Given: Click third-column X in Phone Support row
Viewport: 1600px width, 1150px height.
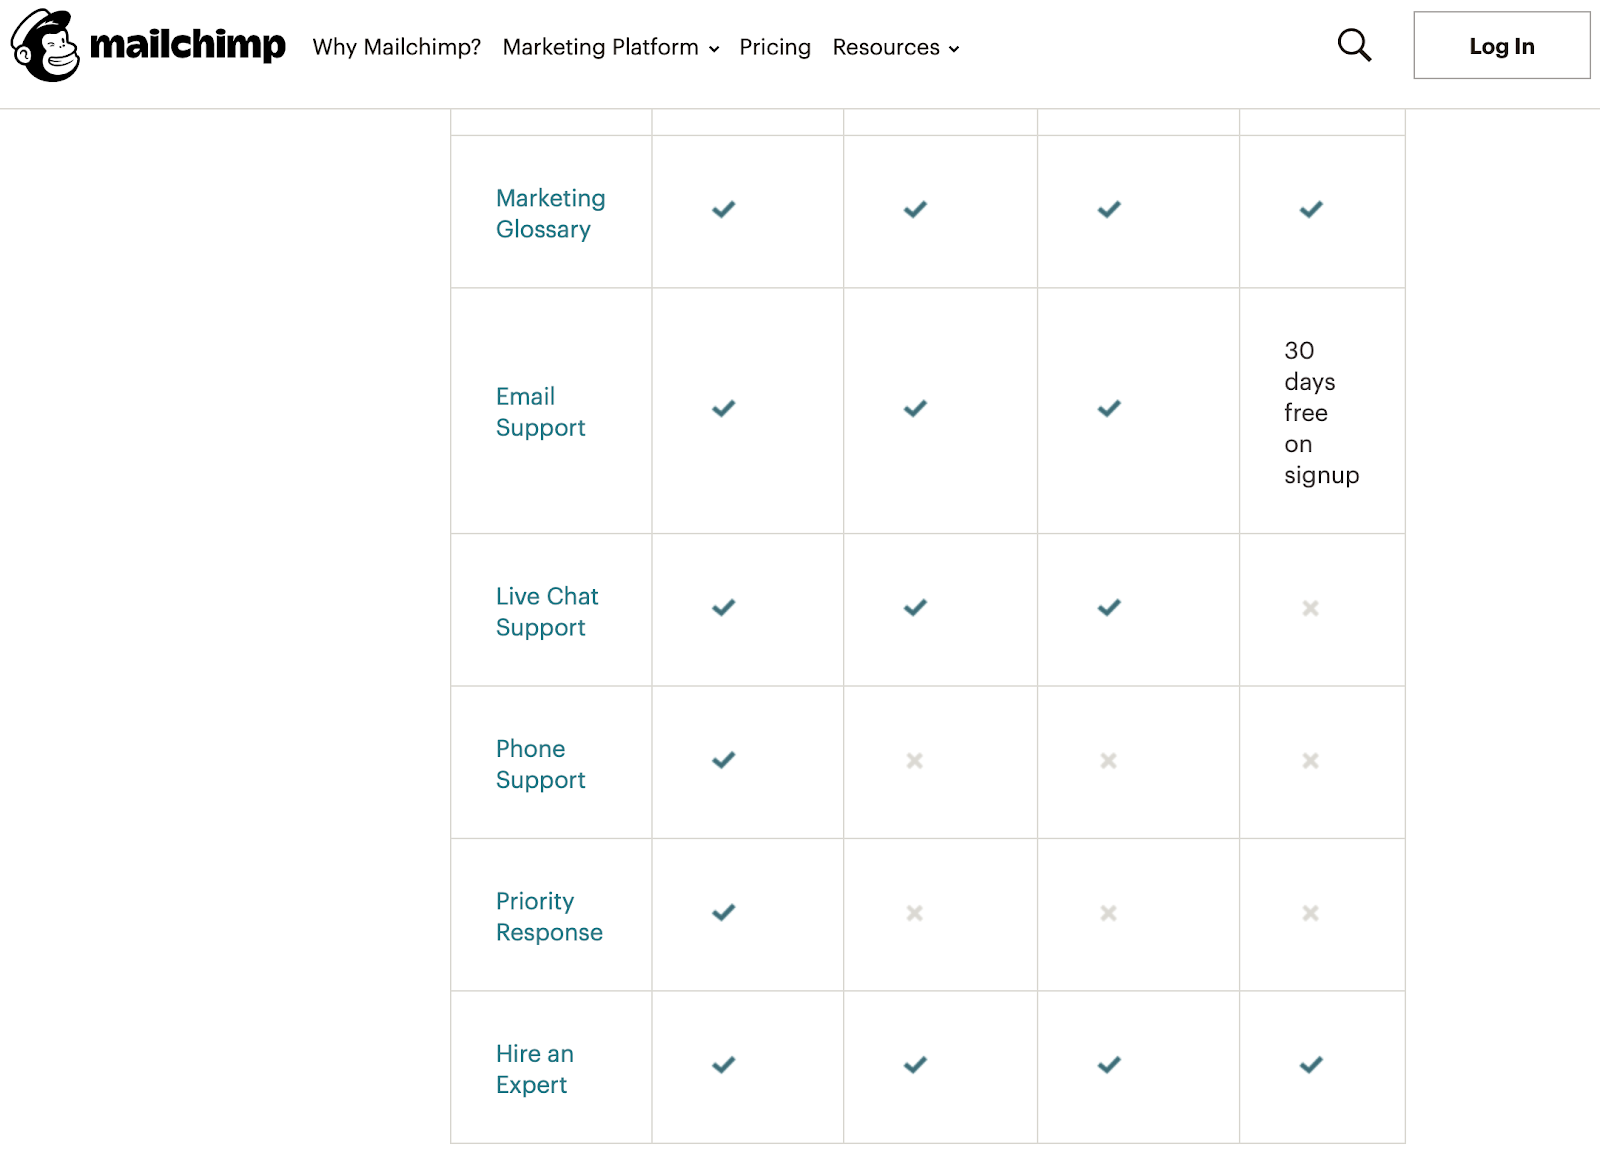Looking at the screenshot, I should coord(1108,761).
